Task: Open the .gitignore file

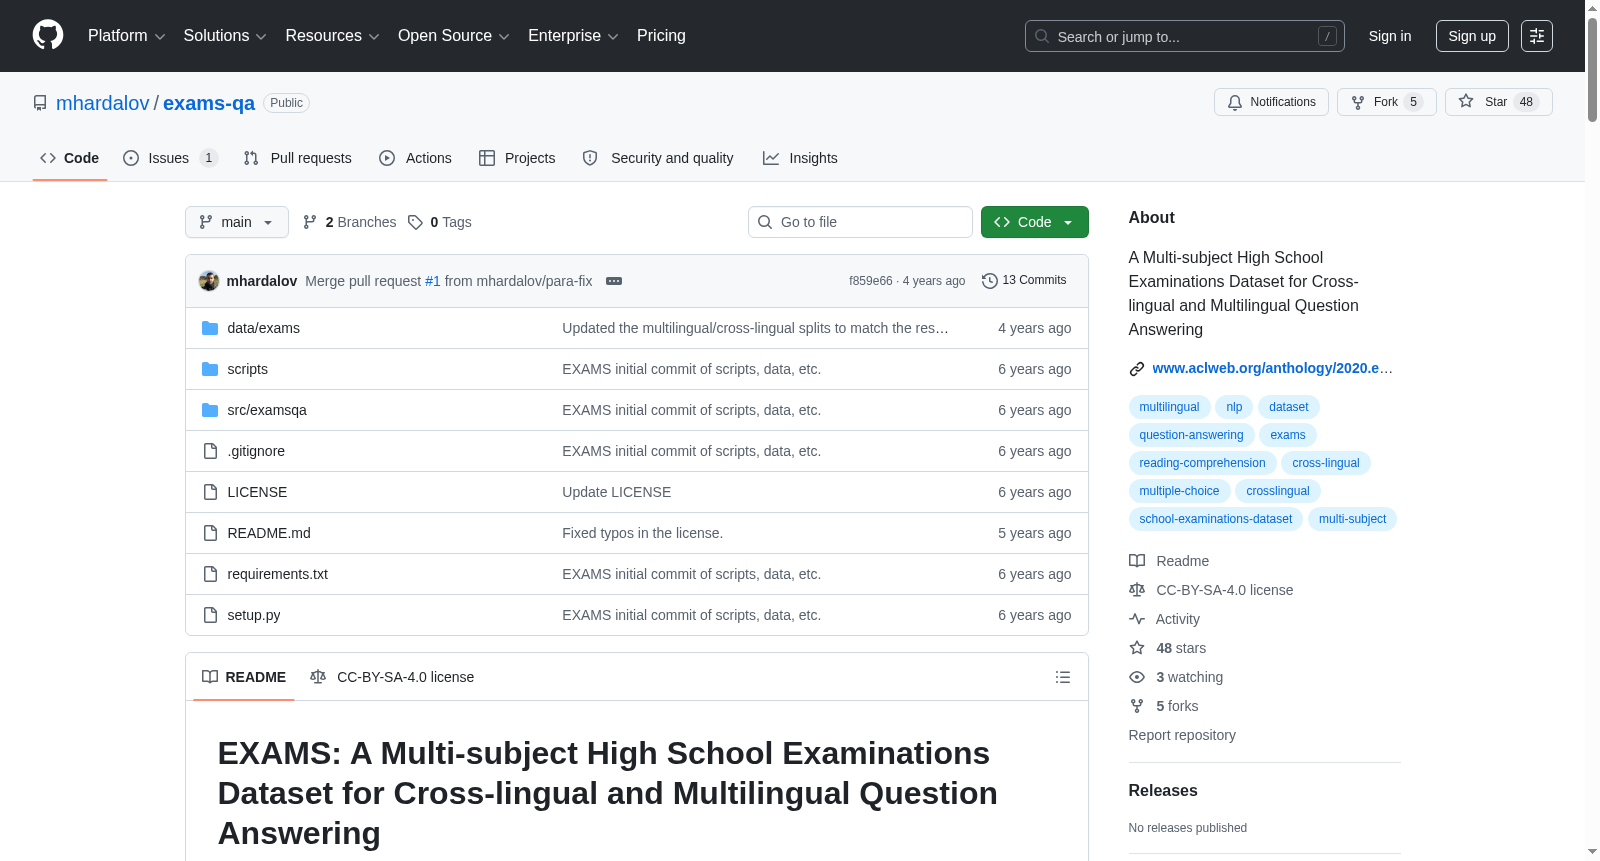Action: [256, 451]
